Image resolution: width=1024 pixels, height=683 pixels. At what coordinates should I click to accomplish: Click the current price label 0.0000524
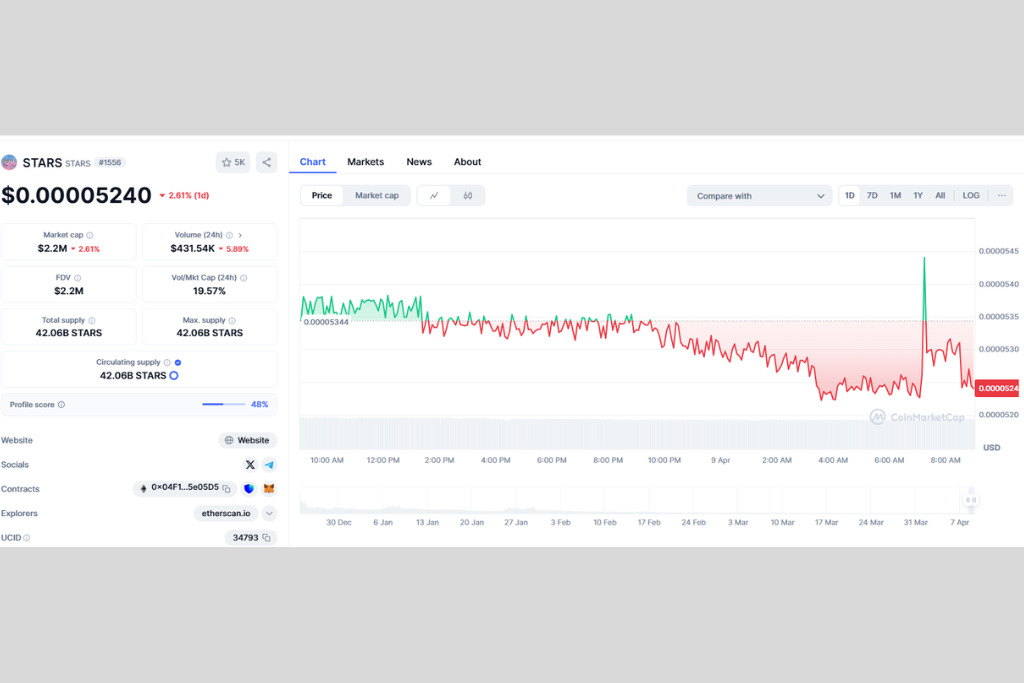click(x=997, y=389)
